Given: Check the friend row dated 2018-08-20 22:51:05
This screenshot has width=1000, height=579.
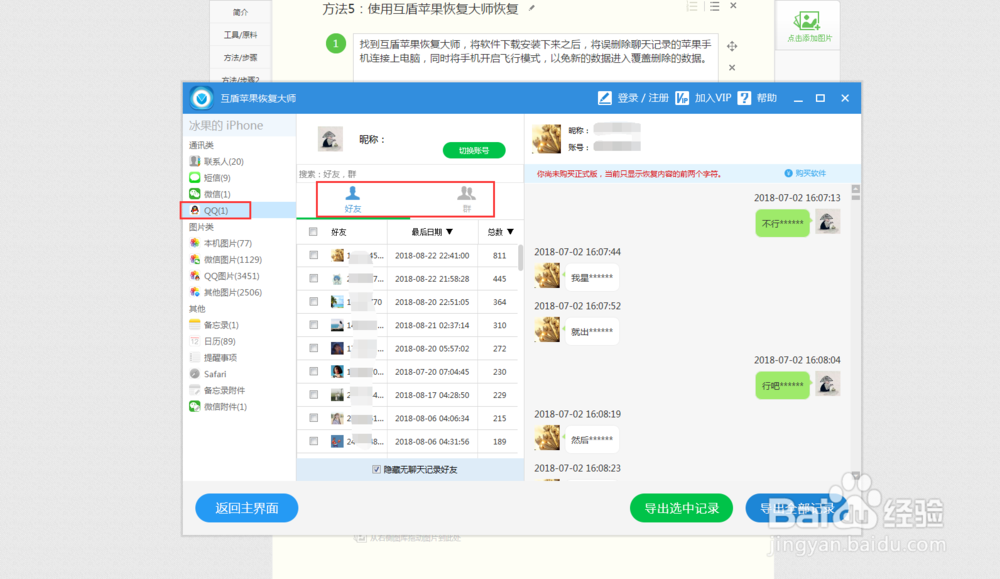Looking at the screenshot, I should click(x=313, y=302).
